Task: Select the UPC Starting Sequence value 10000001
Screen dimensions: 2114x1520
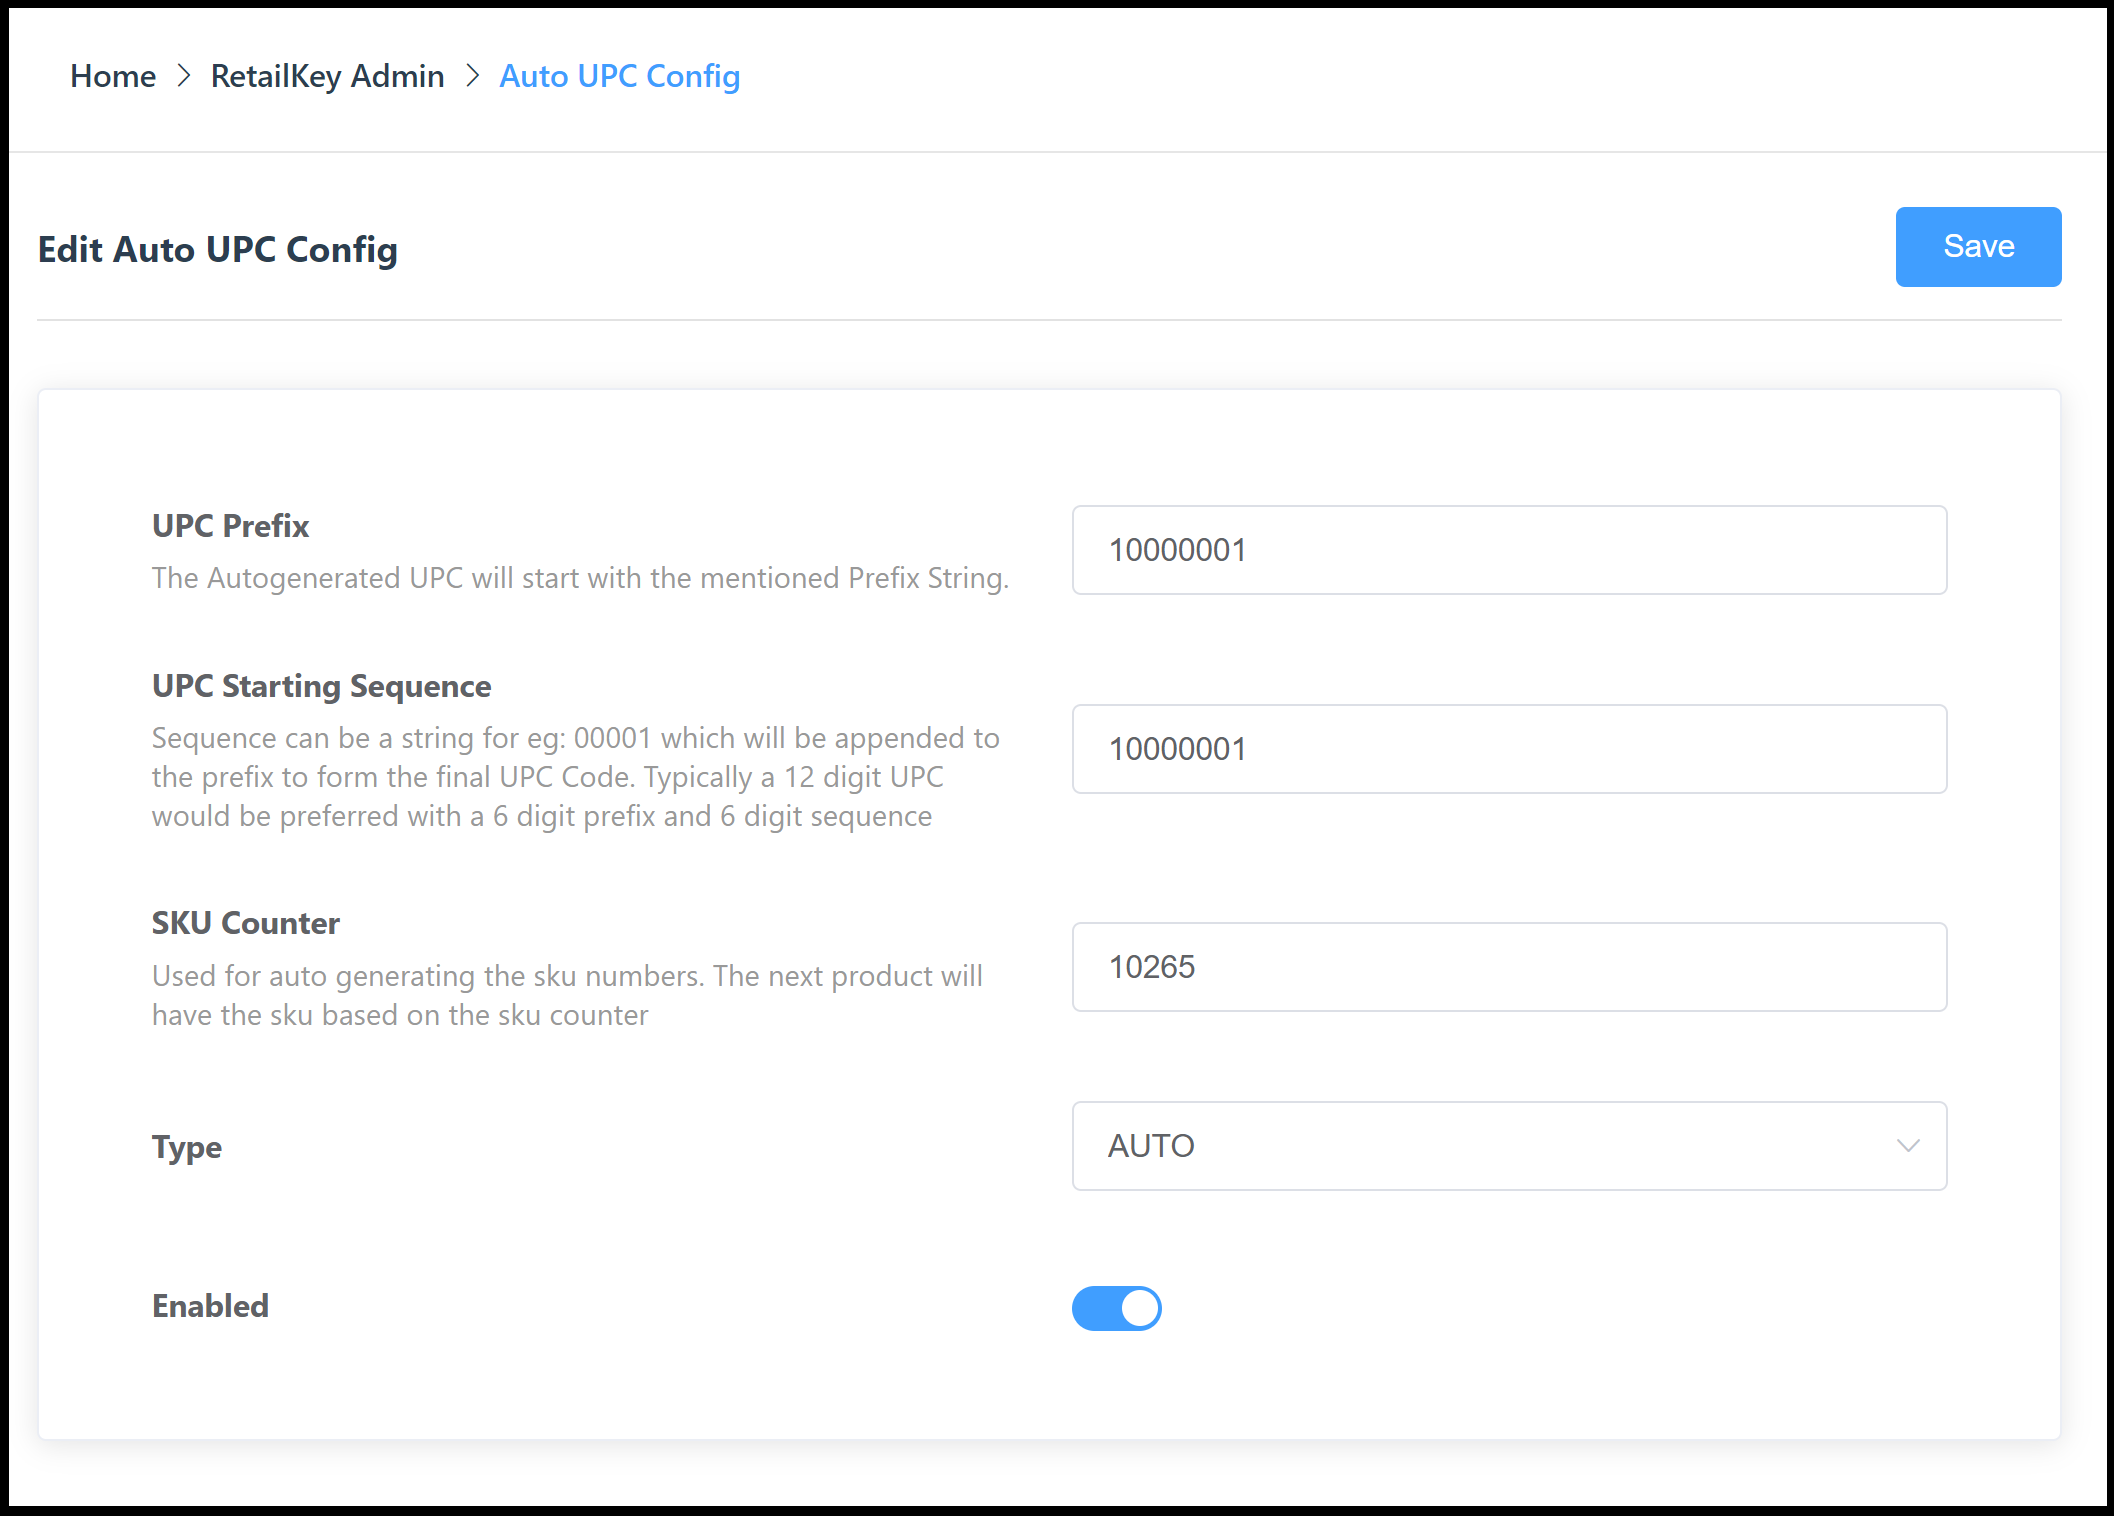Action: point(1178,748)
